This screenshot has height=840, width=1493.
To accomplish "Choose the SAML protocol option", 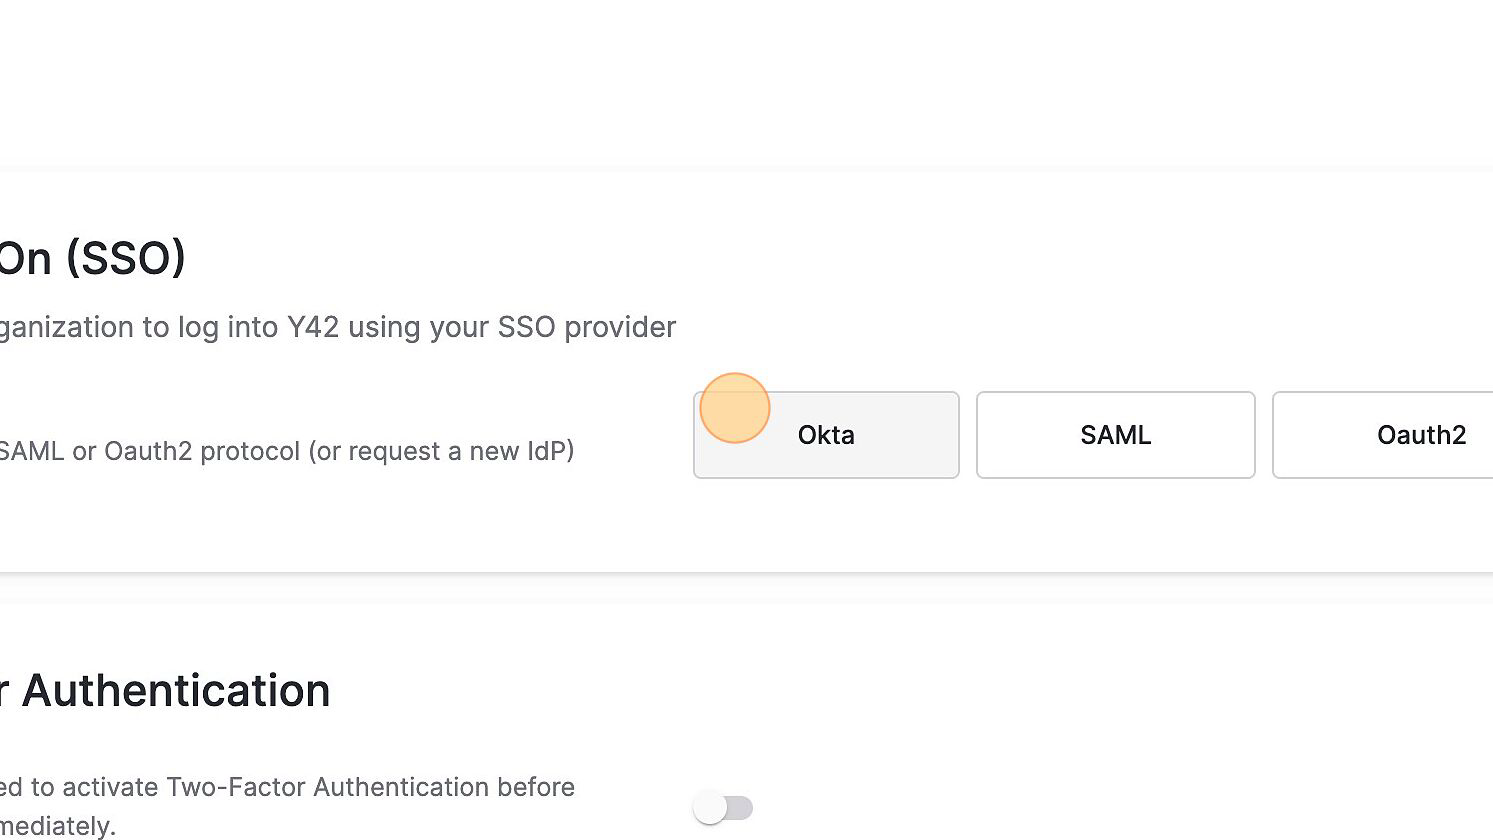I will 1115,435.
